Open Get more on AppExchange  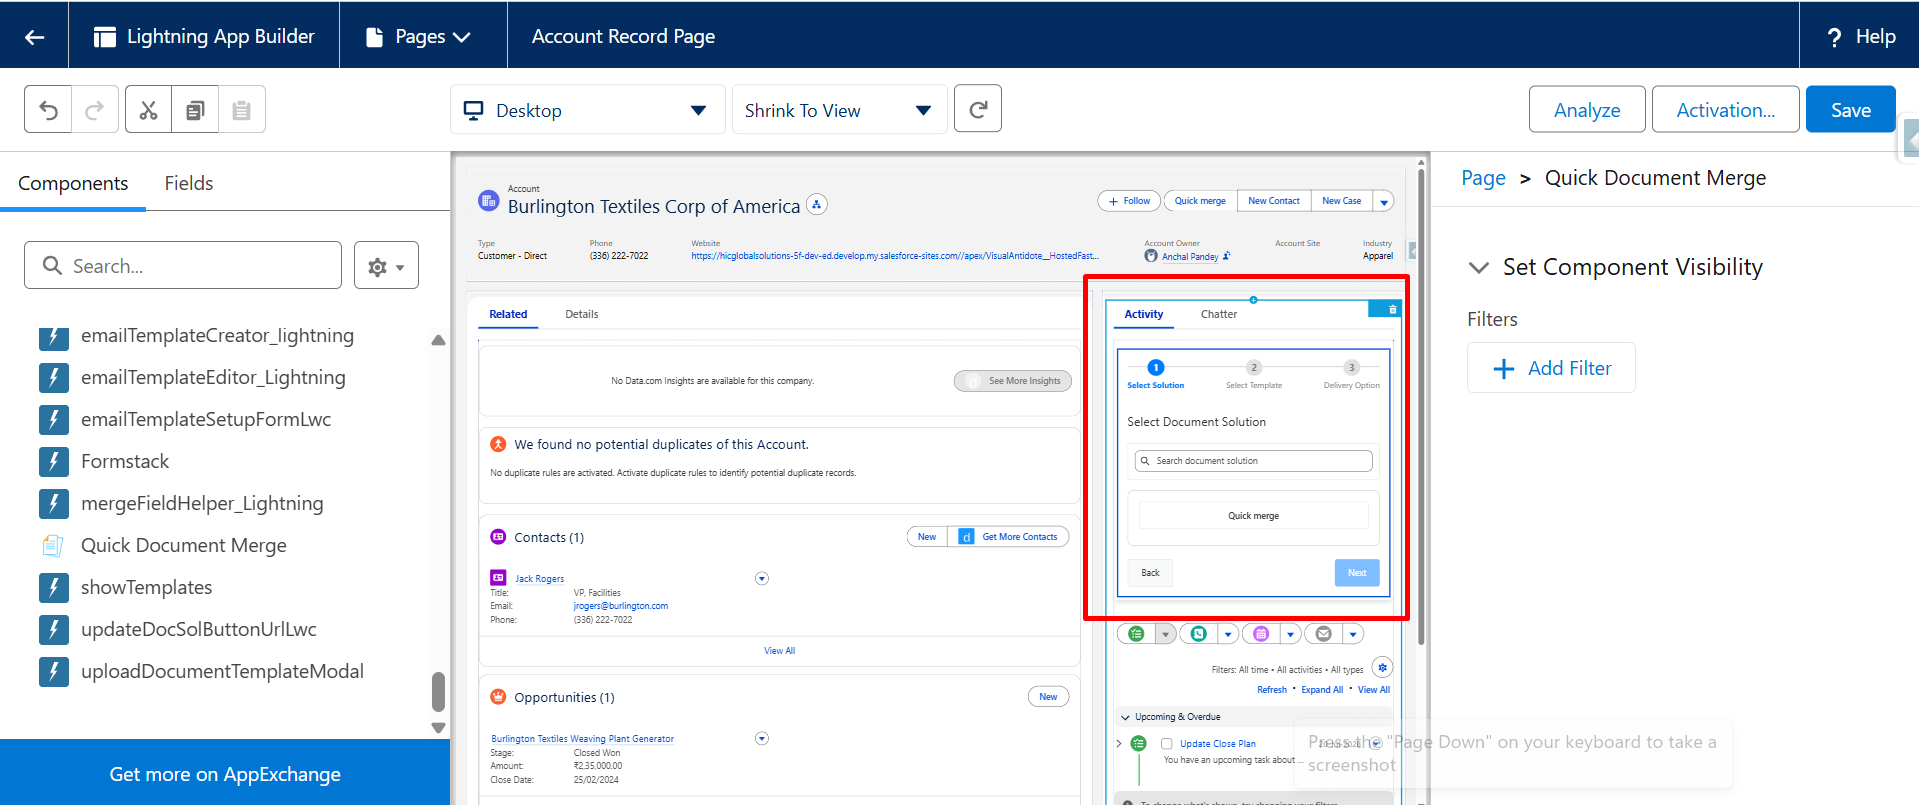pos(225,774)
